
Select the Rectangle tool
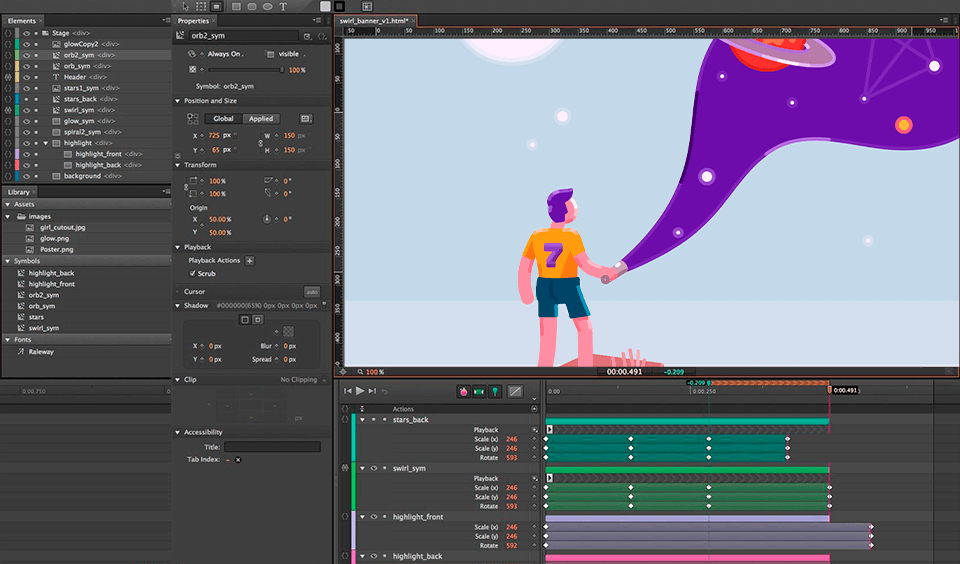point(236,7)
